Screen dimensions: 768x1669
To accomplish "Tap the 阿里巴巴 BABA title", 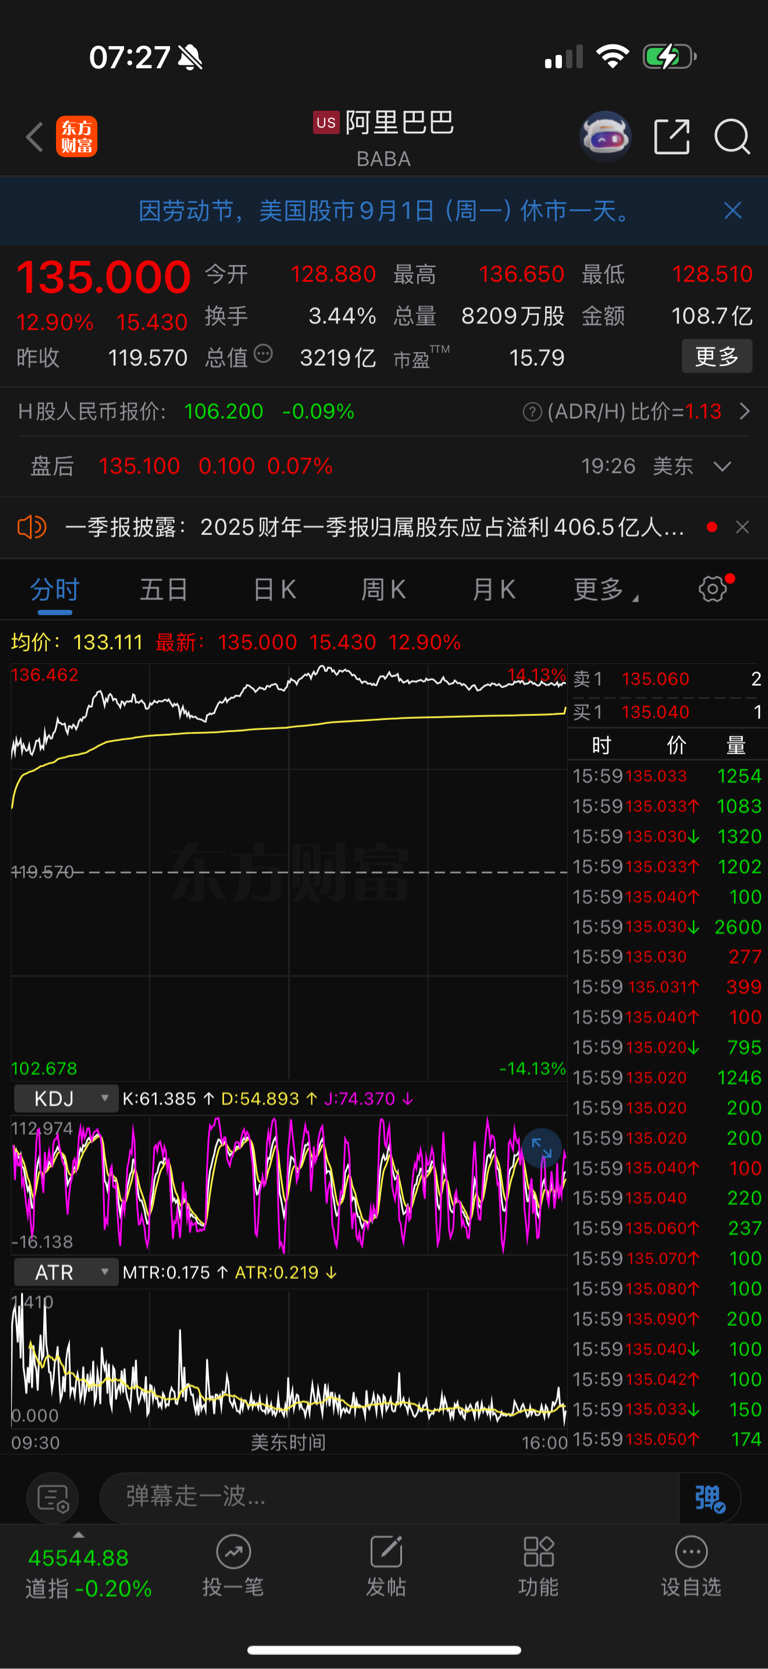I will pos(385,138).
